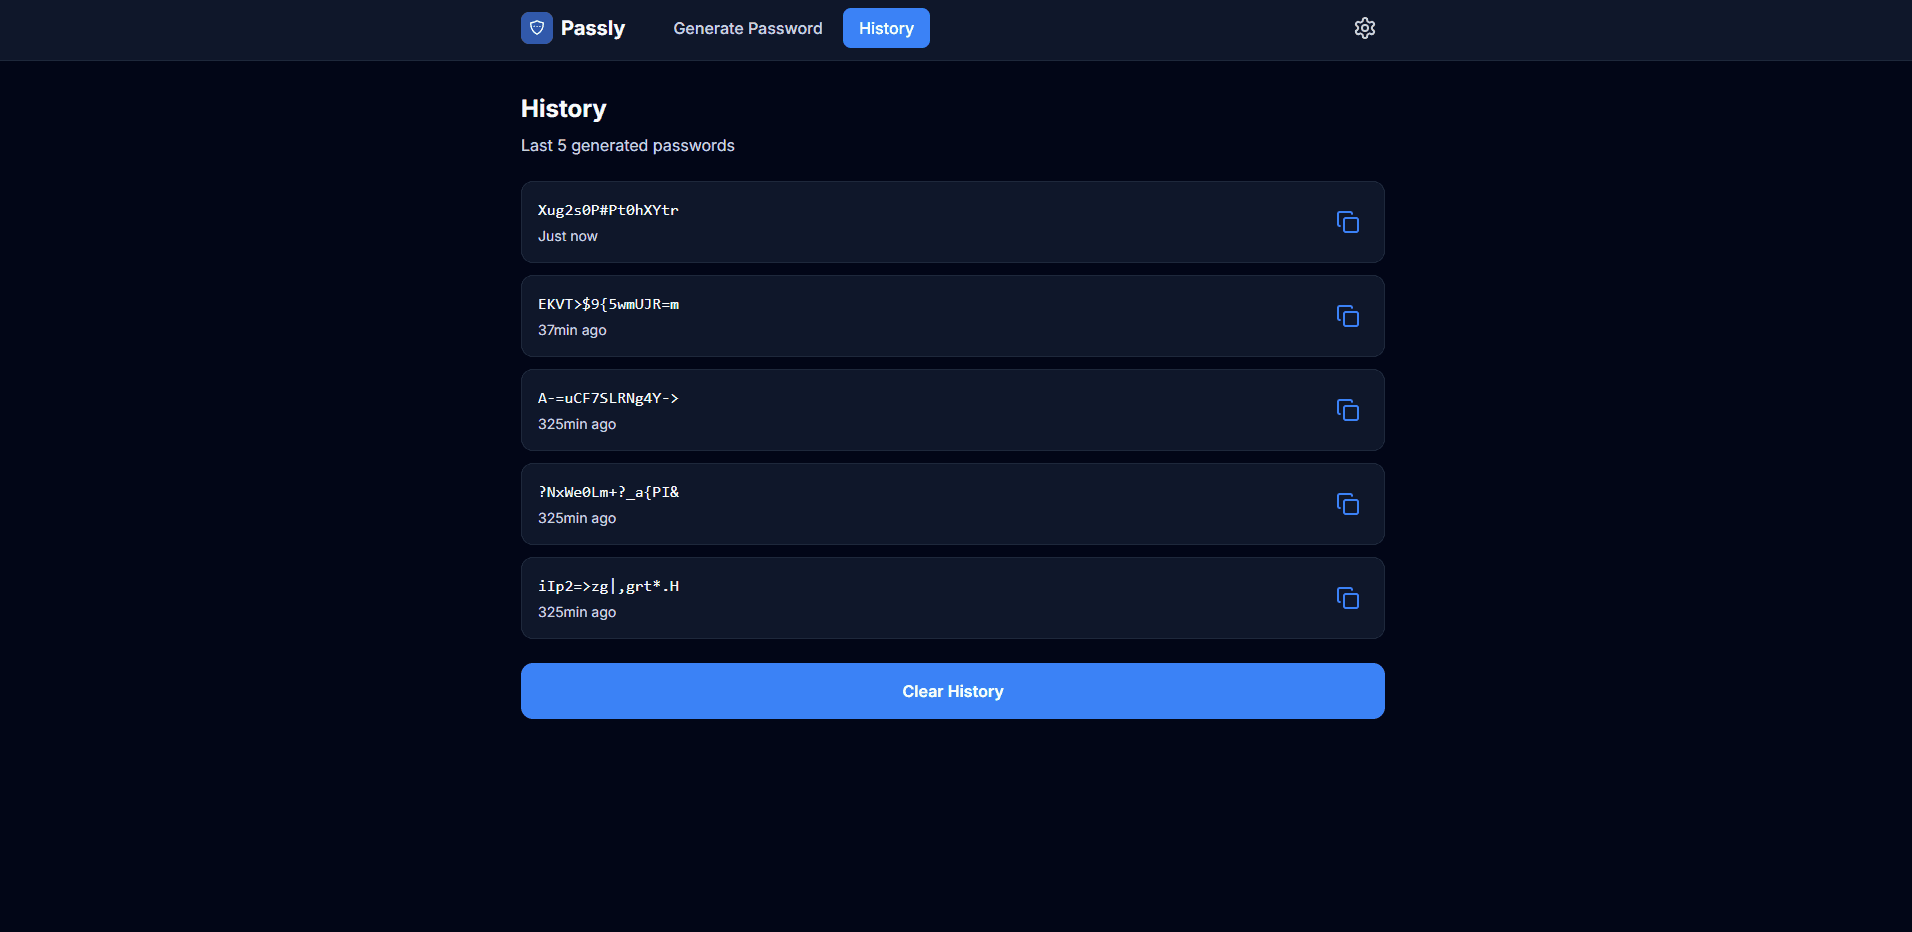The image size is (1912, 932).
Task: Click the Last 5 generated passwords text
Action: tap(627, 145)
